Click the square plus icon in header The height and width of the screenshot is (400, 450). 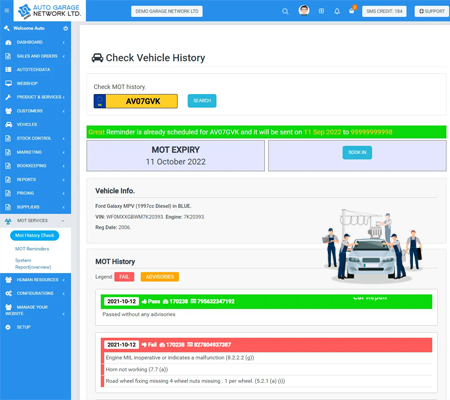coord(321,11)
